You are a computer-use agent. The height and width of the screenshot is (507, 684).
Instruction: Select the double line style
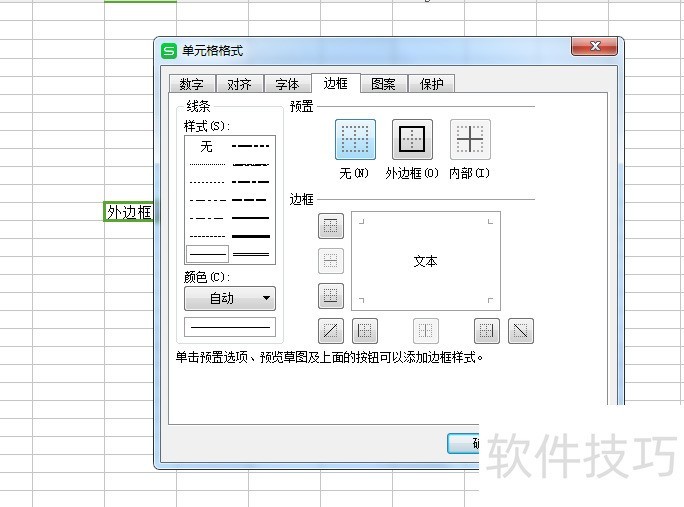pyautogui.click(x=251, y=254)
